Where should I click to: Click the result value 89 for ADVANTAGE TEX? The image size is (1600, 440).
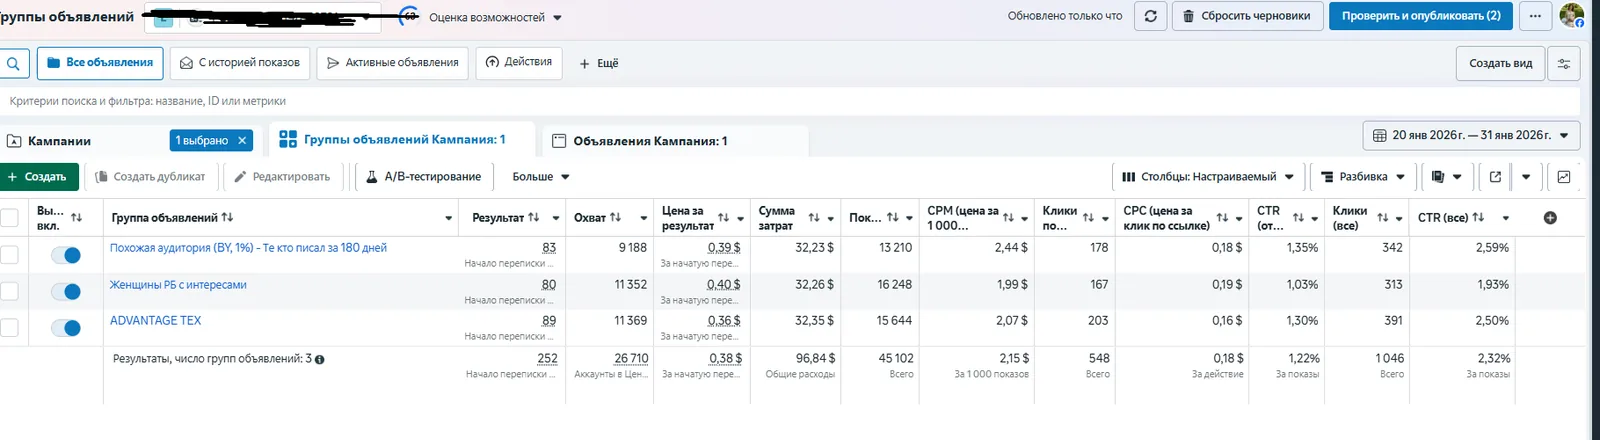click(x=549, y=321)
